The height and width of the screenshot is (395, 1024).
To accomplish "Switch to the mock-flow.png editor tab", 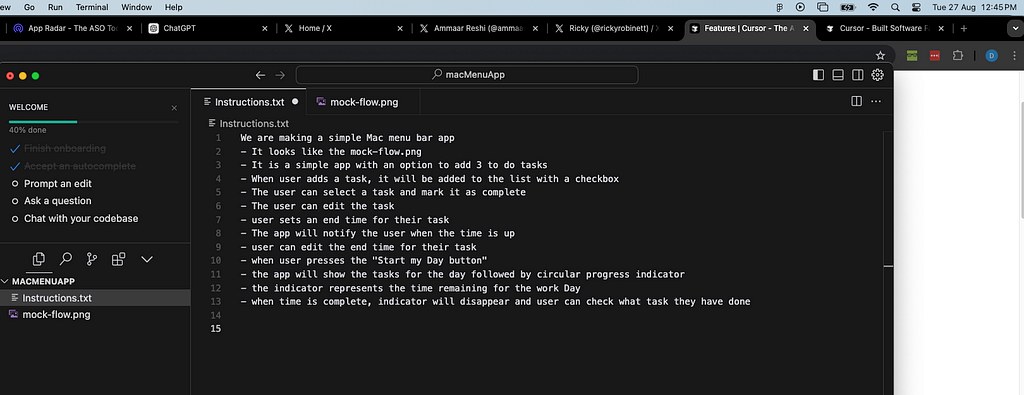I will point(362,102).
